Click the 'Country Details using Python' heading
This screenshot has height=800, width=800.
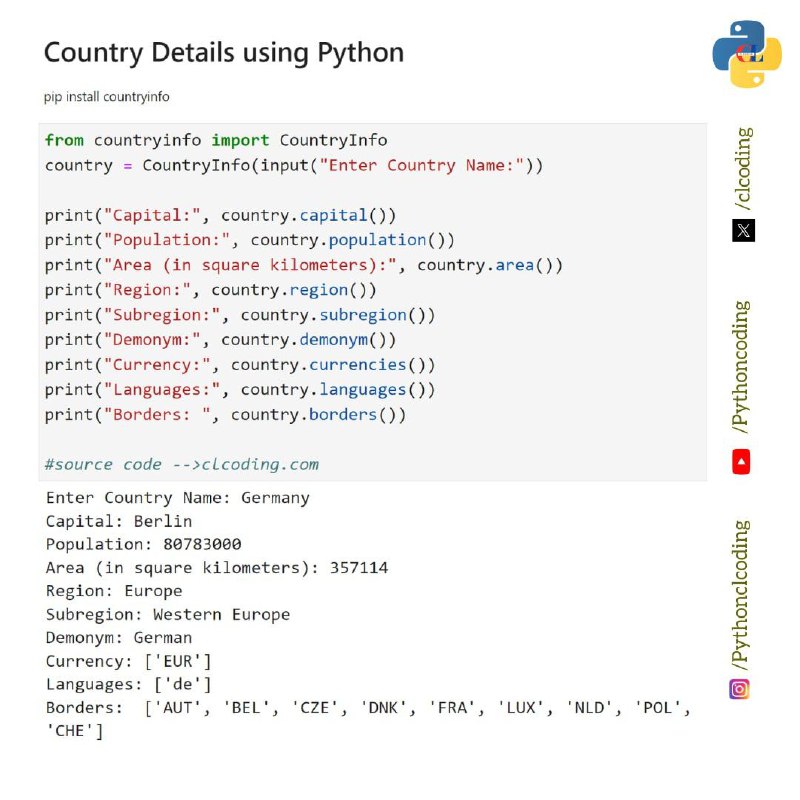tap(224, 53)
